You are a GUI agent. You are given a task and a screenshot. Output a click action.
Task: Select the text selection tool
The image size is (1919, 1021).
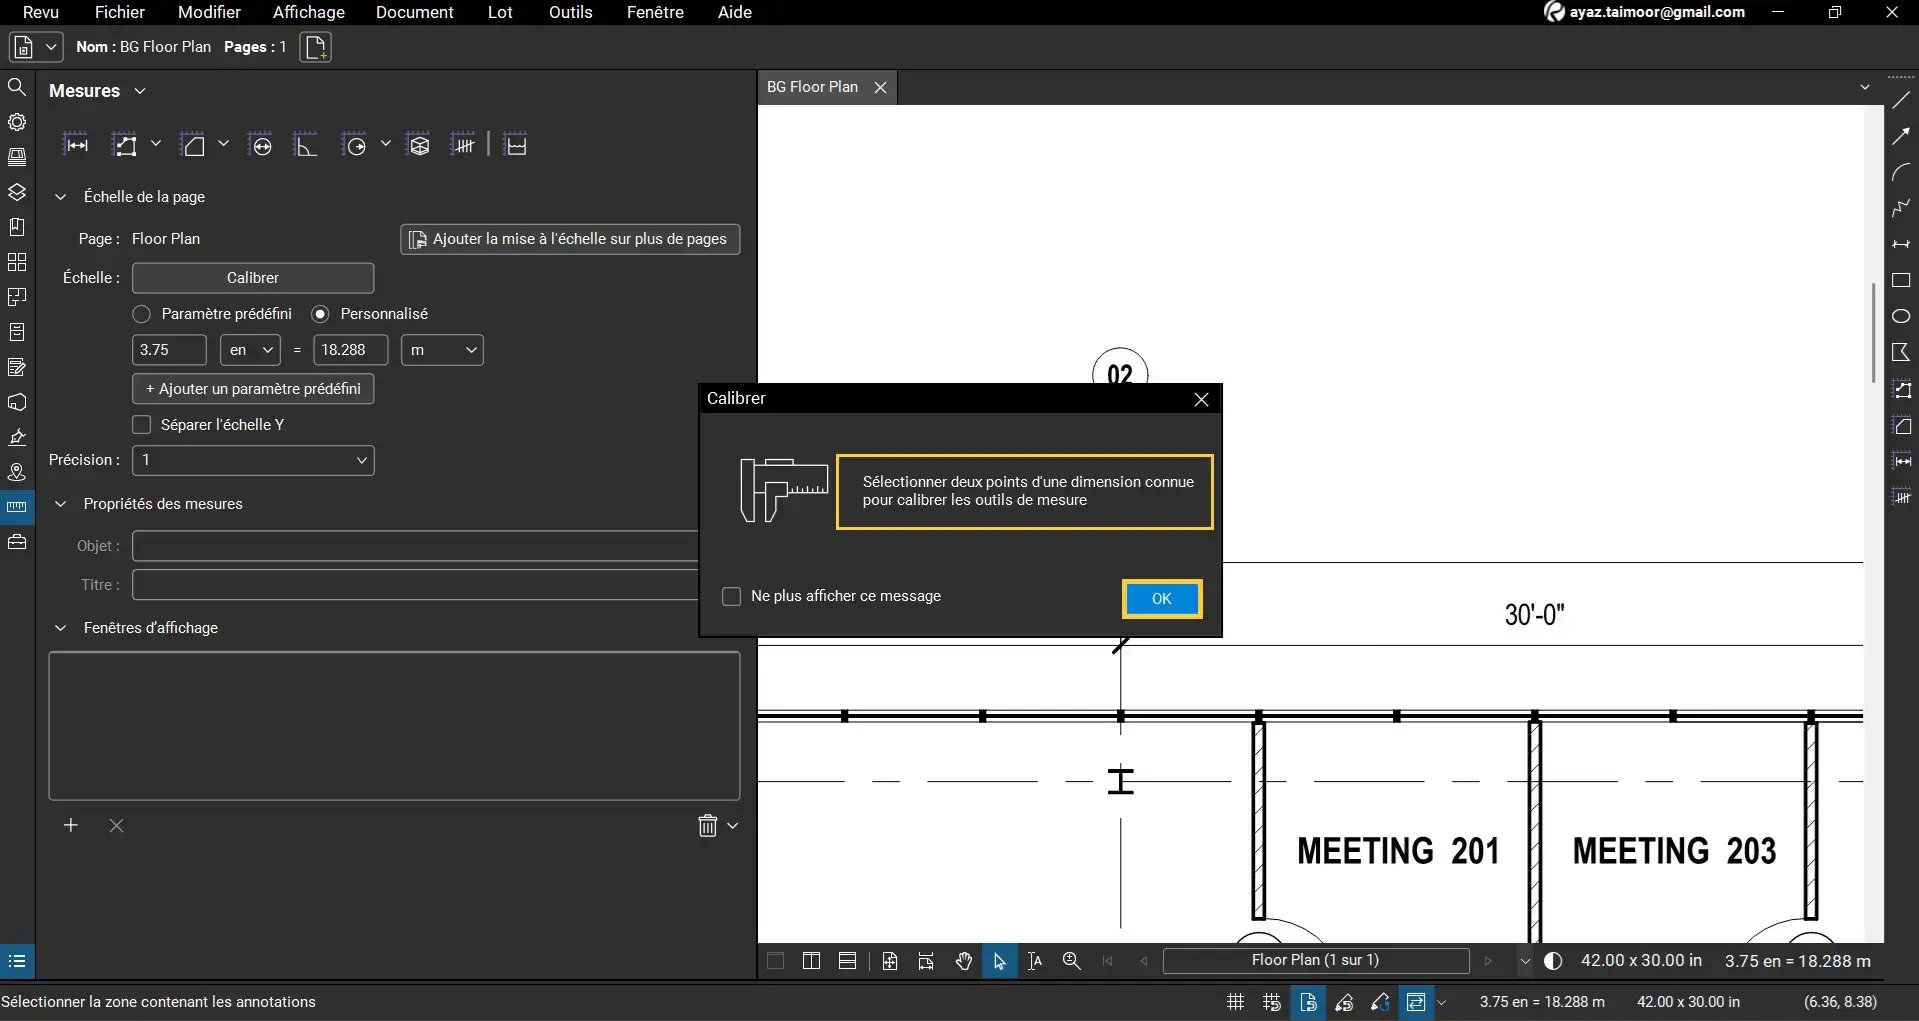coord(1035,961)
